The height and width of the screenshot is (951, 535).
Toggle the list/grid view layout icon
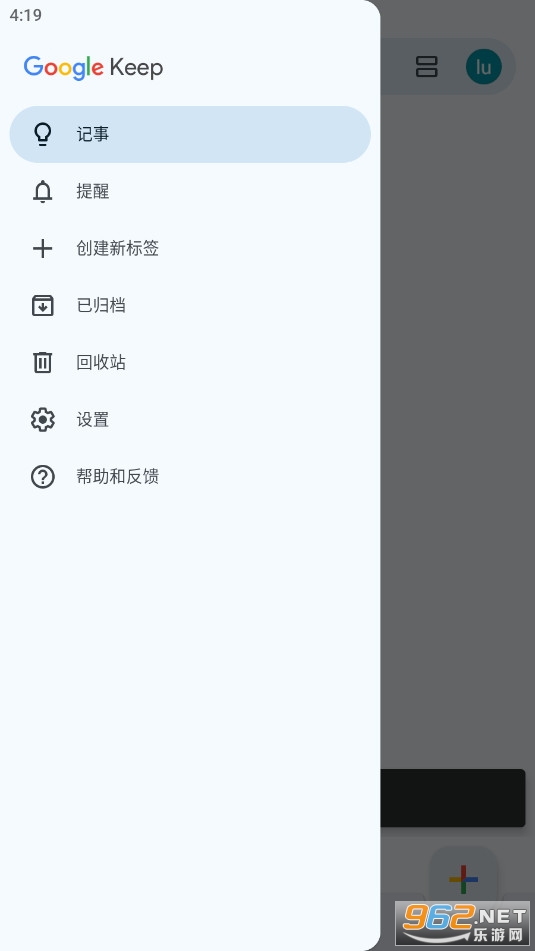[x=427, y=67]
